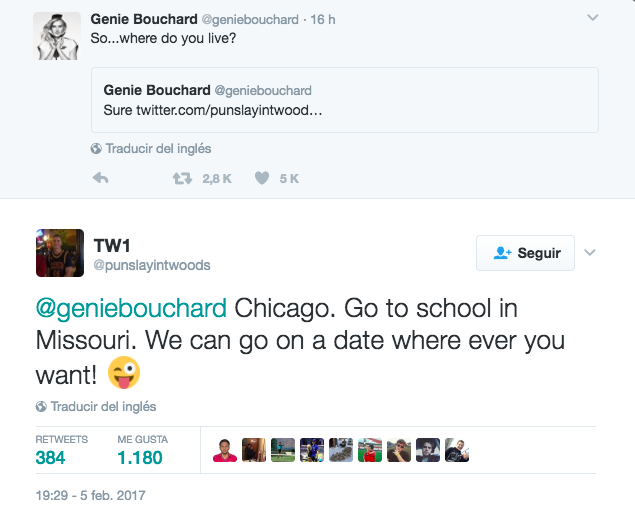Click globe icon beside lower Traducir del inglés
Viewport: 635px width, 515px height.
pos(41,407)
